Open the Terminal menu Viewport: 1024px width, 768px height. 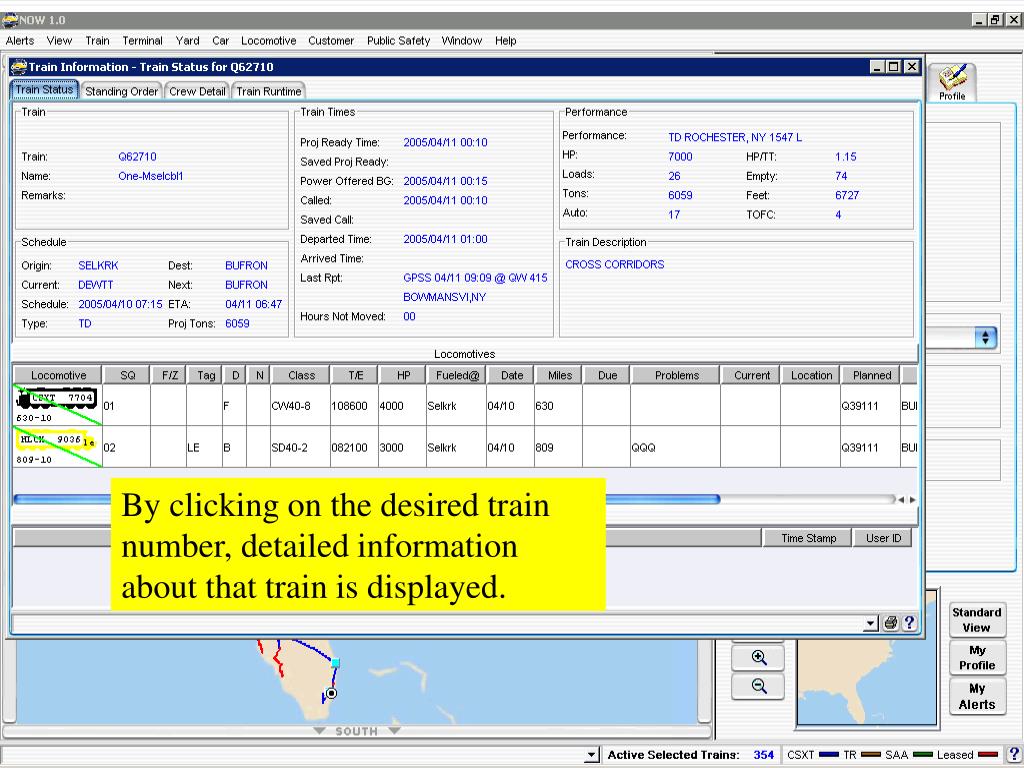142,40
